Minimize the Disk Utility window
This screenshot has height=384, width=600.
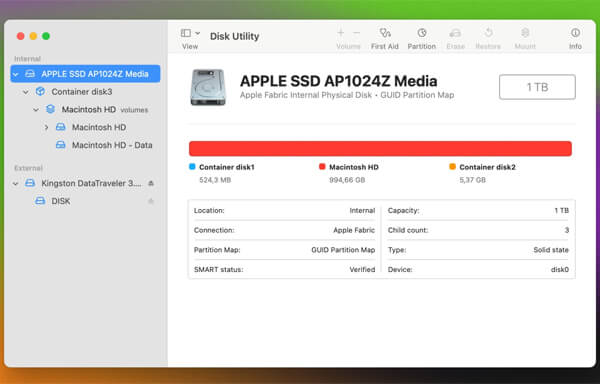[x=33, y=36]
